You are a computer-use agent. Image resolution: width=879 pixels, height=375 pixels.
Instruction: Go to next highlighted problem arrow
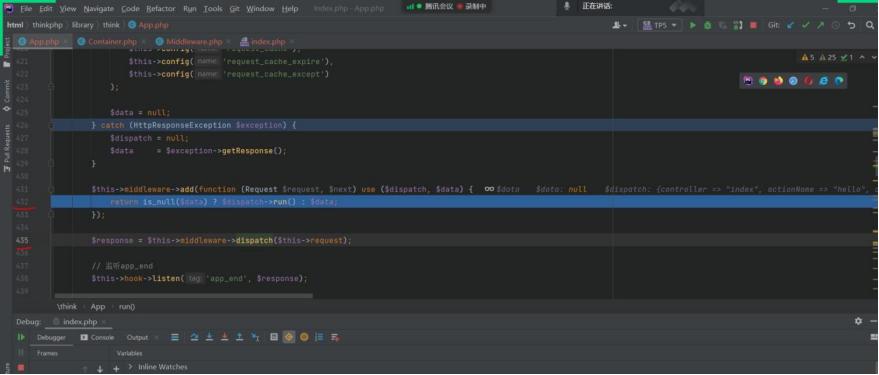(873, 57)
